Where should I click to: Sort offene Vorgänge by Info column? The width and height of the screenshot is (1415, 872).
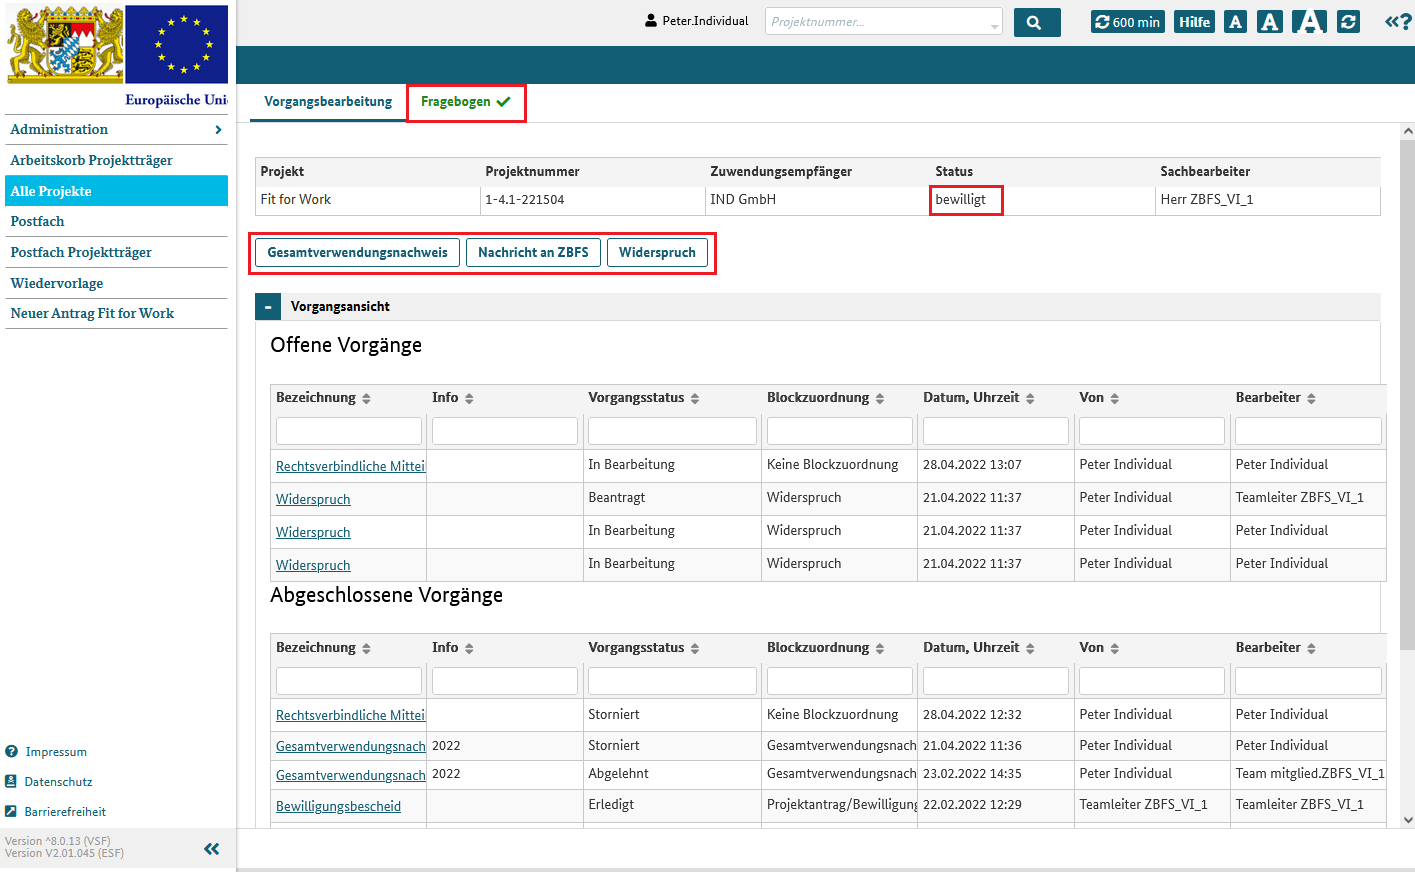(469, 398)
